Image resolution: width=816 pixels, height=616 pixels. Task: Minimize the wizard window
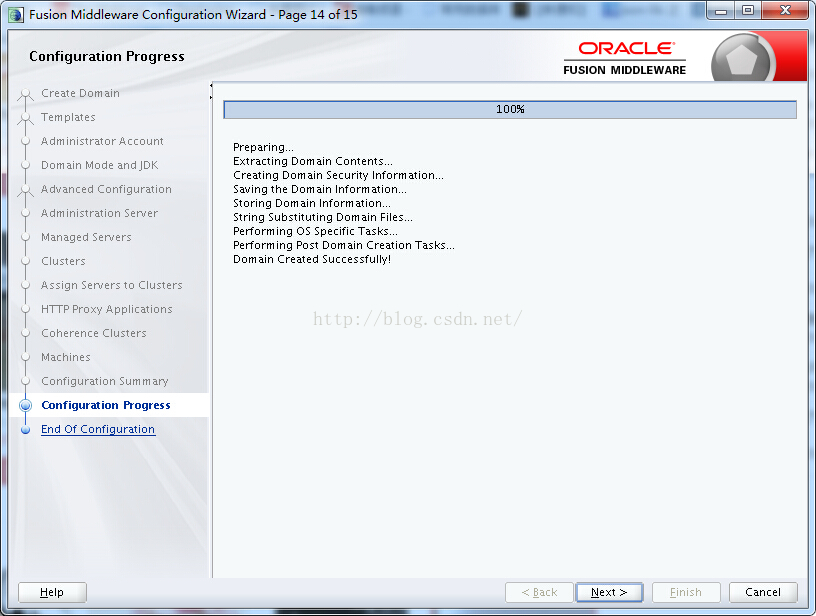721,11
